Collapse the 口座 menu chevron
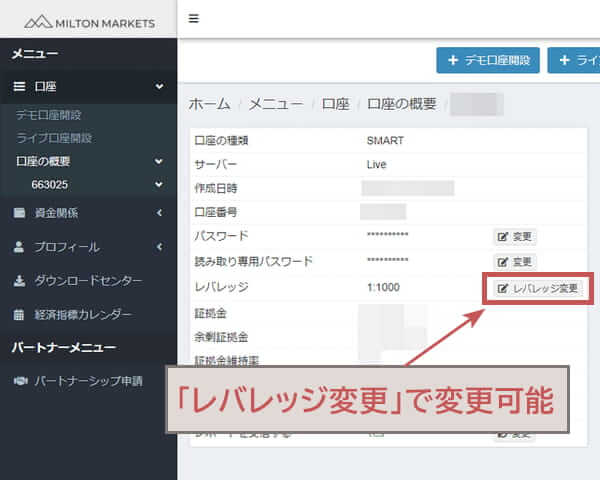600x480 pixels. [160, 87]
